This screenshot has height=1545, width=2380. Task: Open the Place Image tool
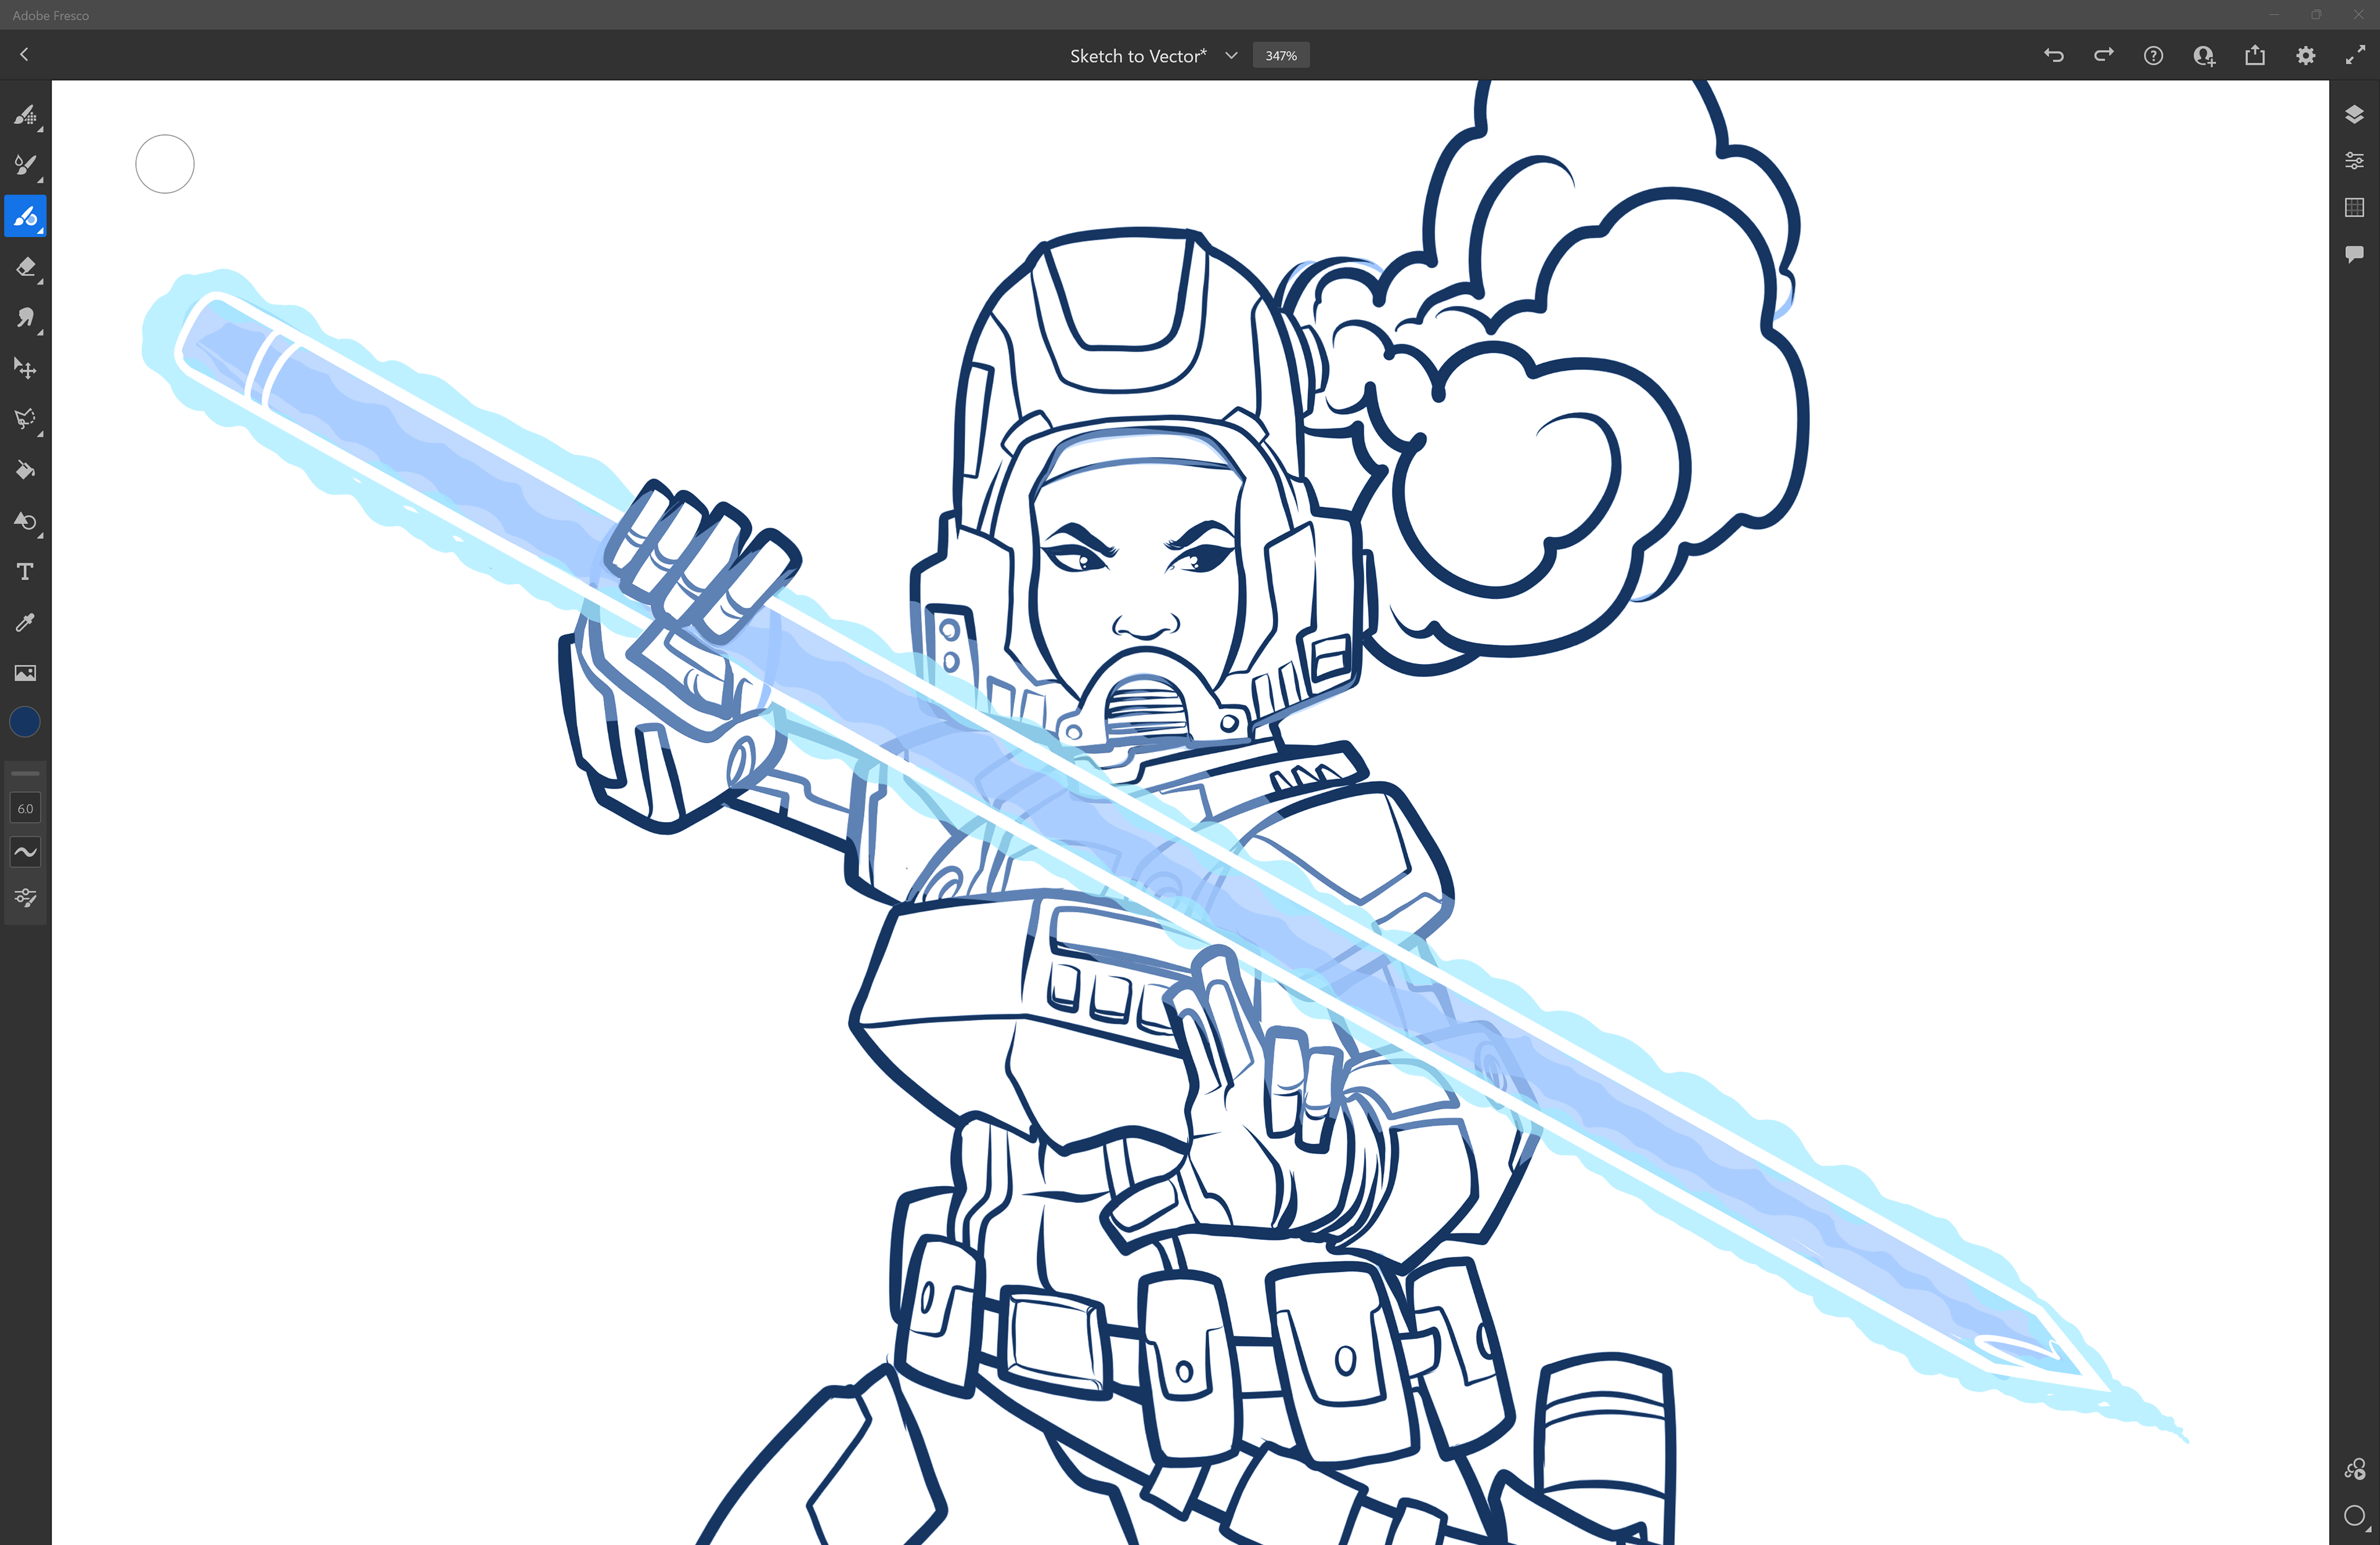coord(25,673)
